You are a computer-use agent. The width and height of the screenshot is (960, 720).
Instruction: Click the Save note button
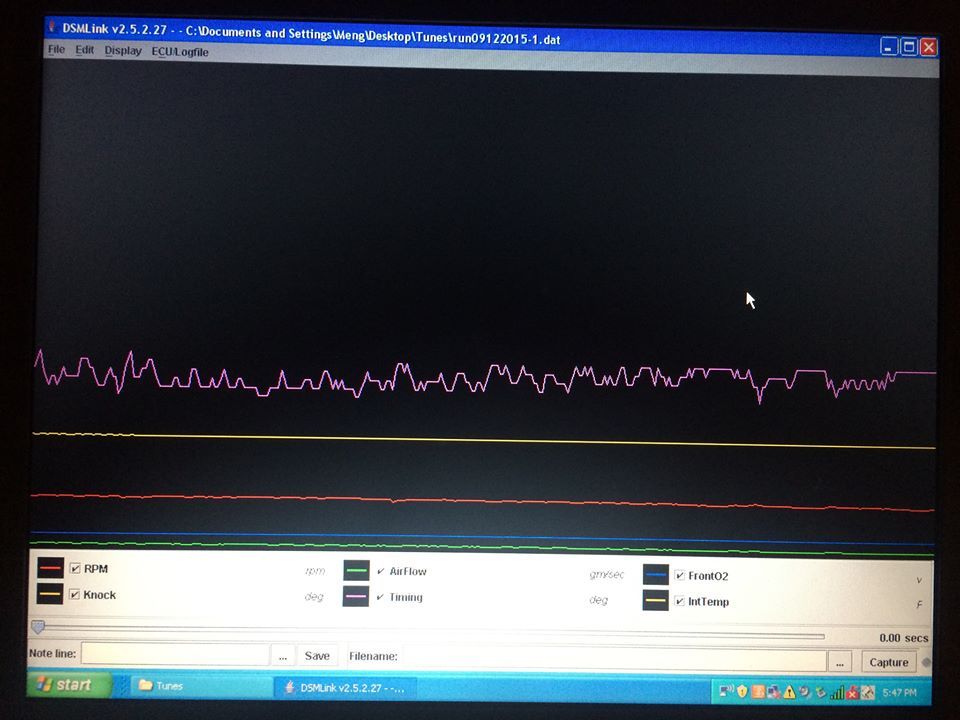coord(317,656)
